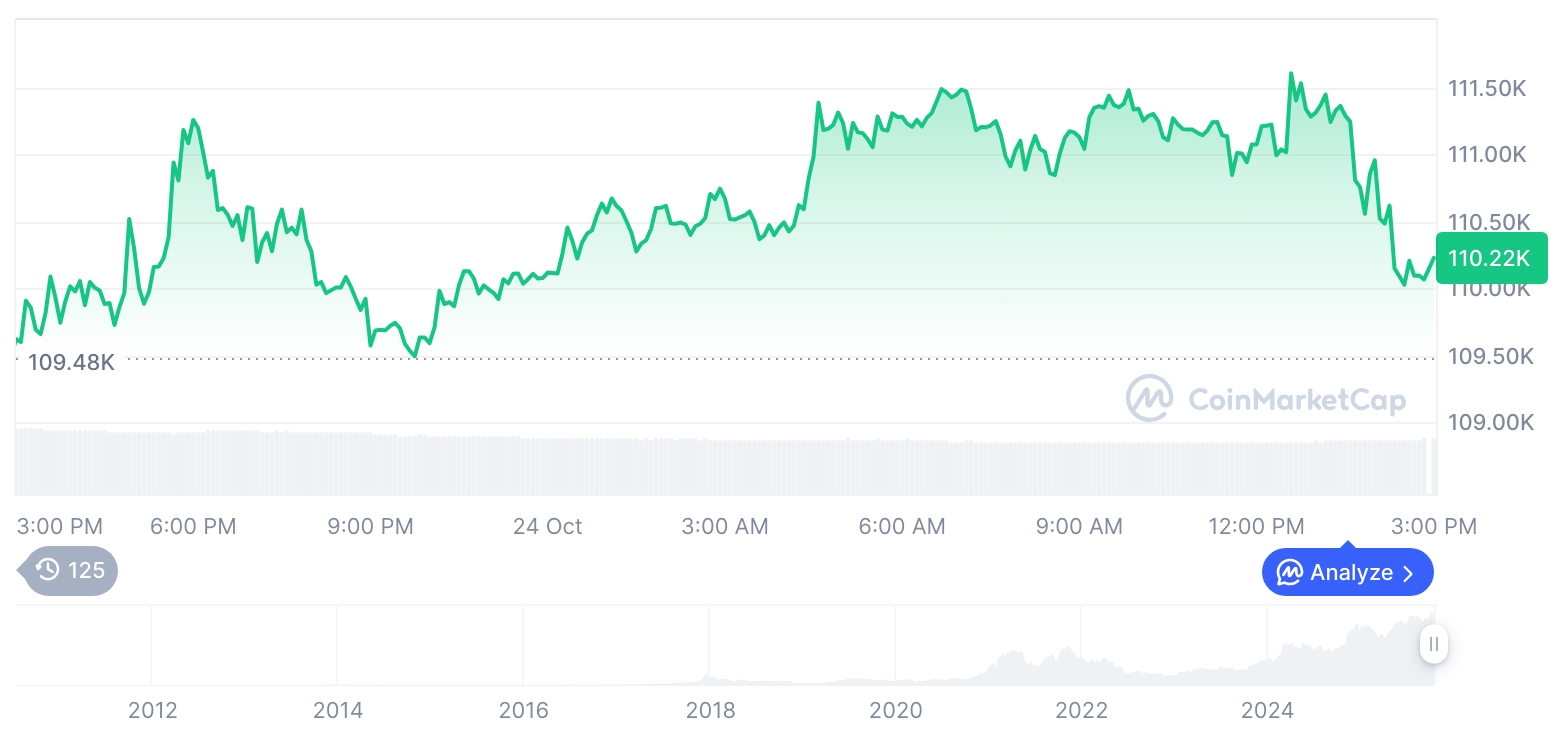Click the green 110.22K current price tag
The image size is (1566, 732).
(x=1490, y=258)
